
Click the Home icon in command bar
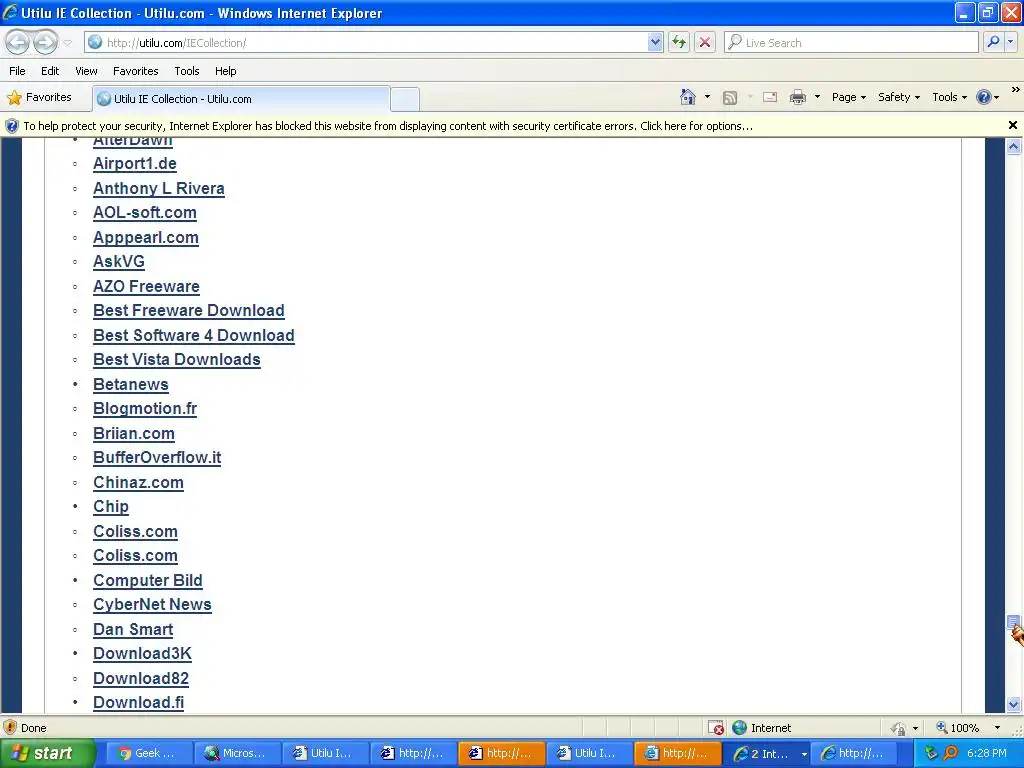[x=688, y=97]
